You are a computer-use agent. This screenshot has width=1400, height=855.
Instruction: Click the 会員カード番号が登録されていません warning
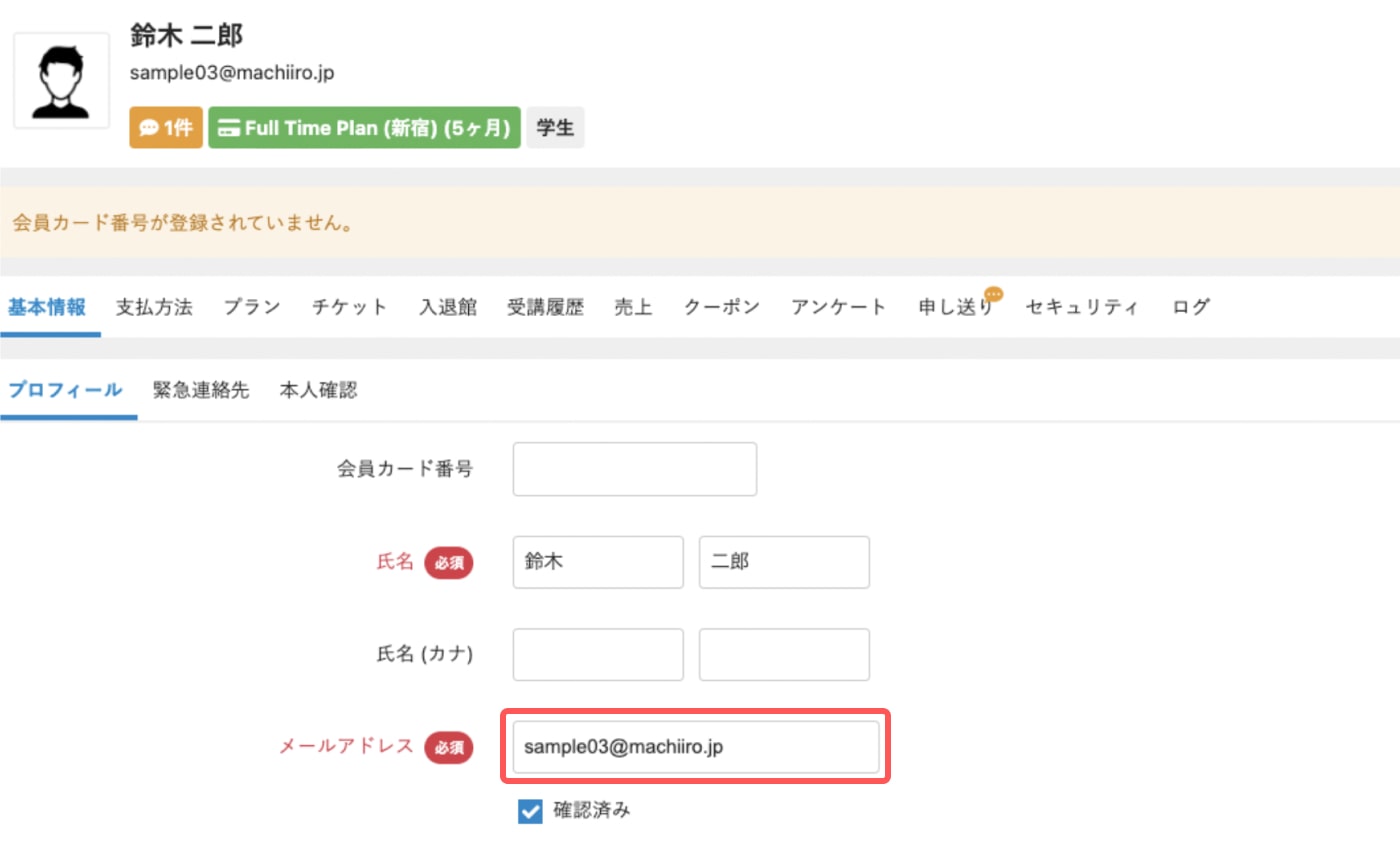[183, 223]
